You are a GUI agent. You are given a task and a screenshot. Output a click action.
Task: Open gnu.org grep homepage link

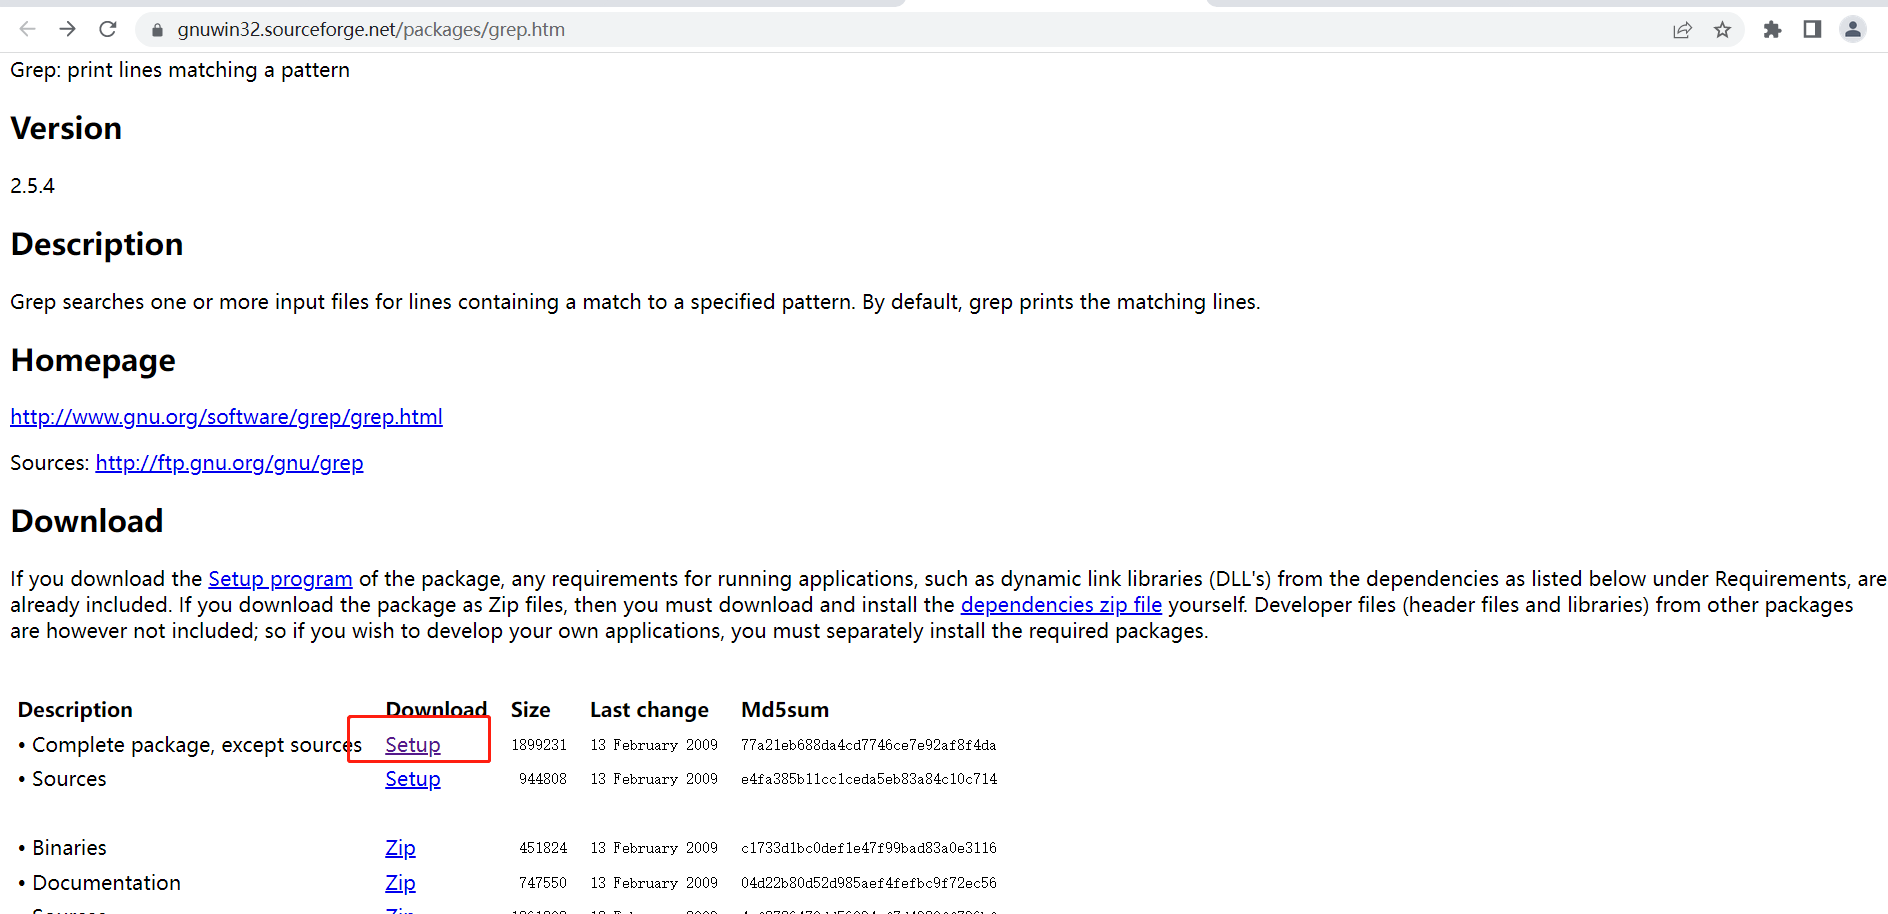226,417
